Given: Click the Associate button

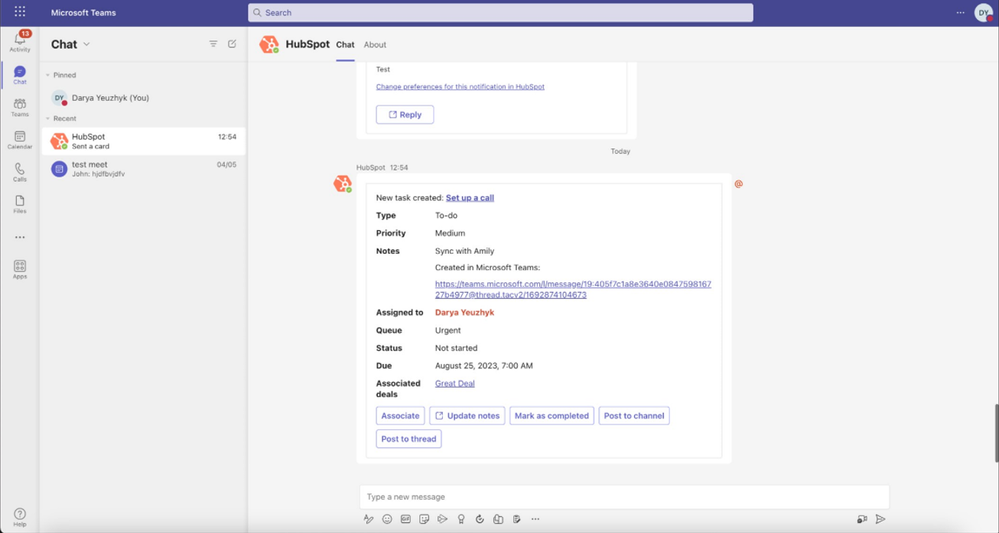Looking at the screenshot, I should tap(400, 416).
